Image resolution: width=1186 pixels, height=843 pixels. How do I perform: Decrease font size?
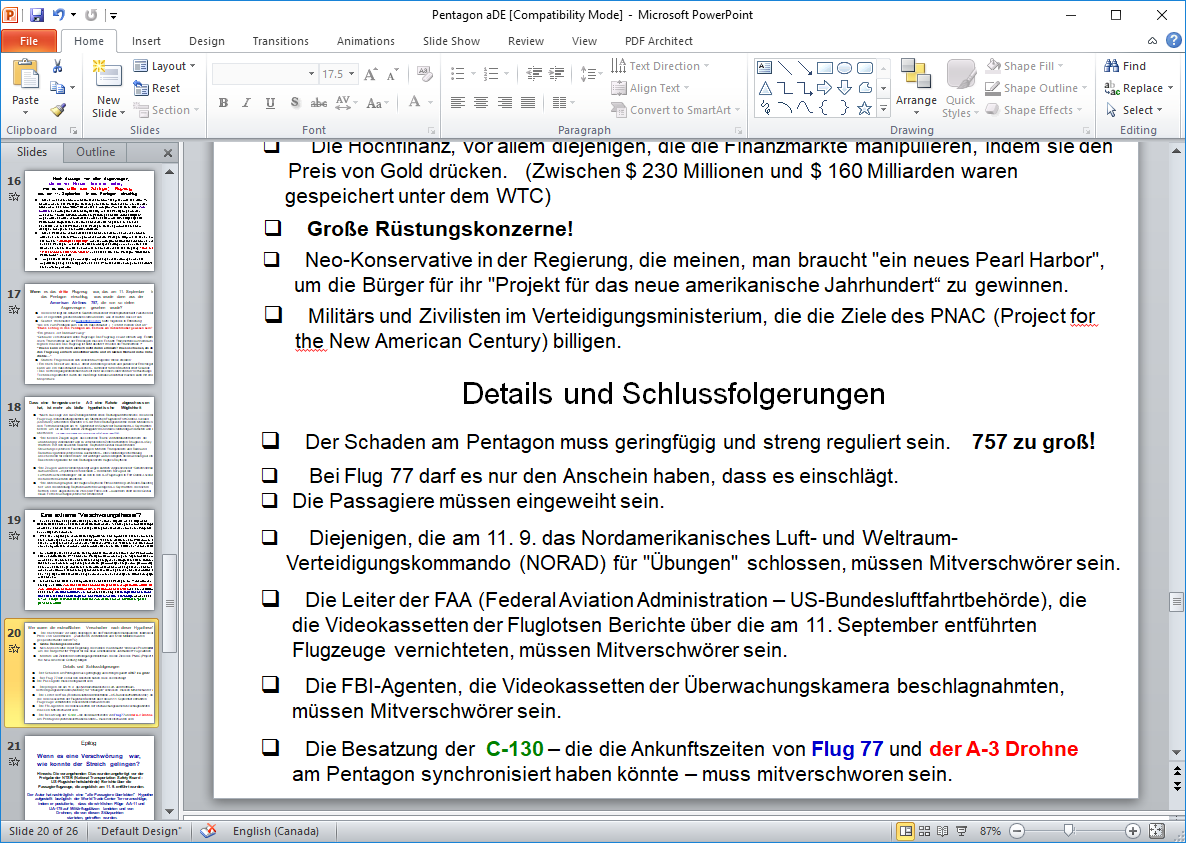click(392, 74)
